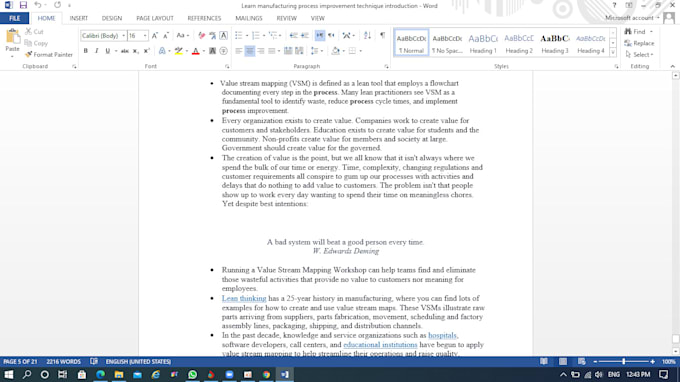The height and width of the screenshot is (382, 680).
Task: Apply the text highlight color
Action: pos(179,51)
